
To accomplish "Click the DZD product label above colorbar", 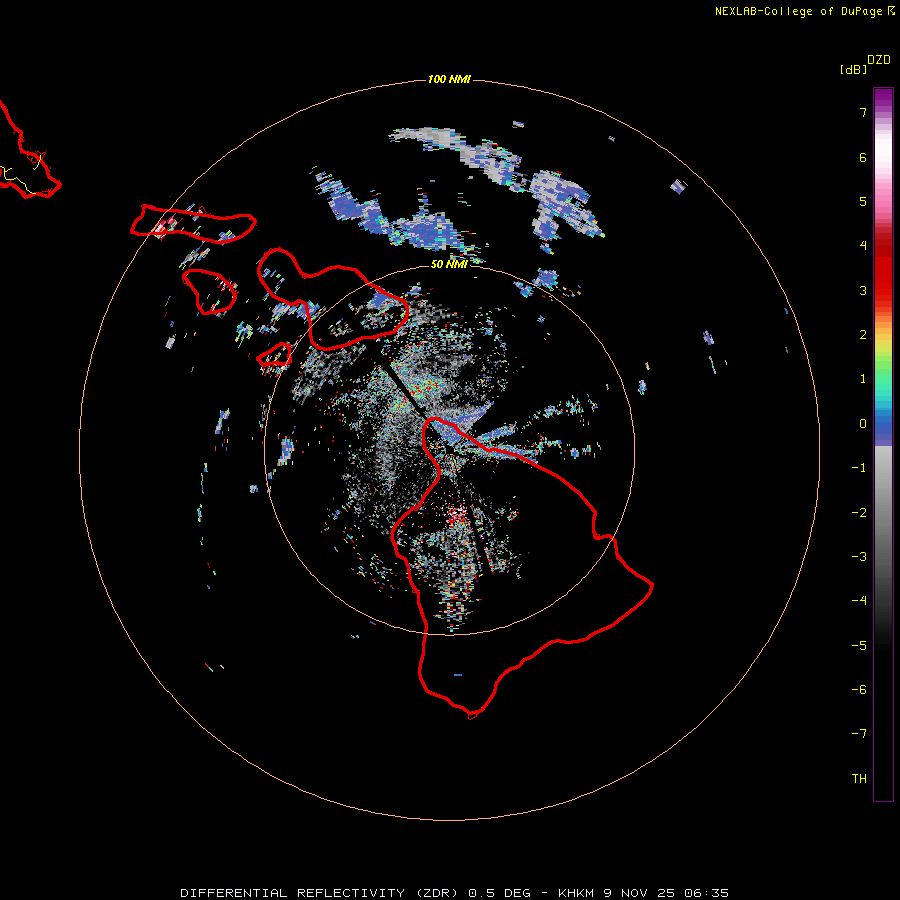I will (879, 60).
